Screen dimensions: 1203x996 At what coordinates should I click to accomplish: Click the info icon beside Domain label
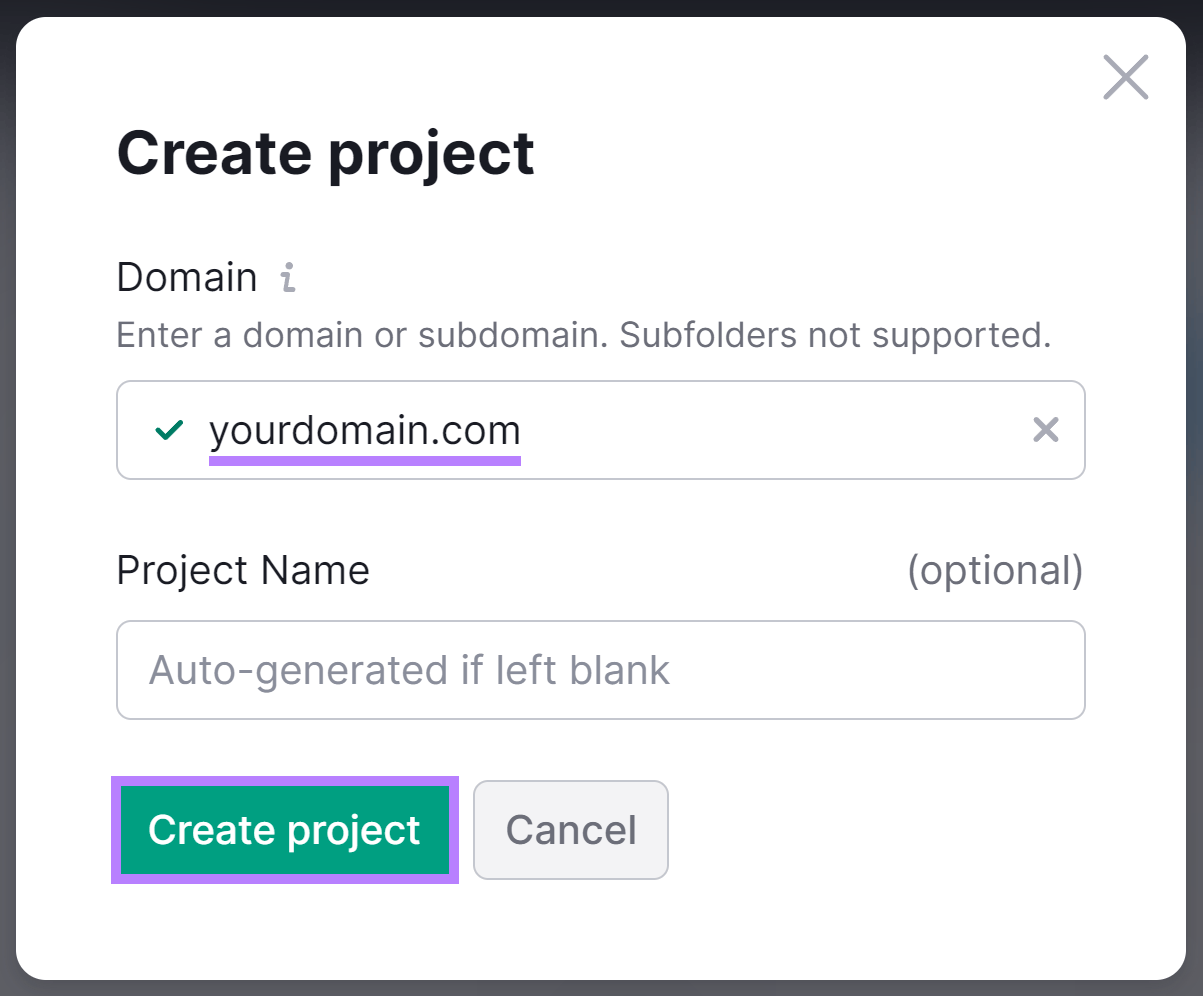pos(287,277)
